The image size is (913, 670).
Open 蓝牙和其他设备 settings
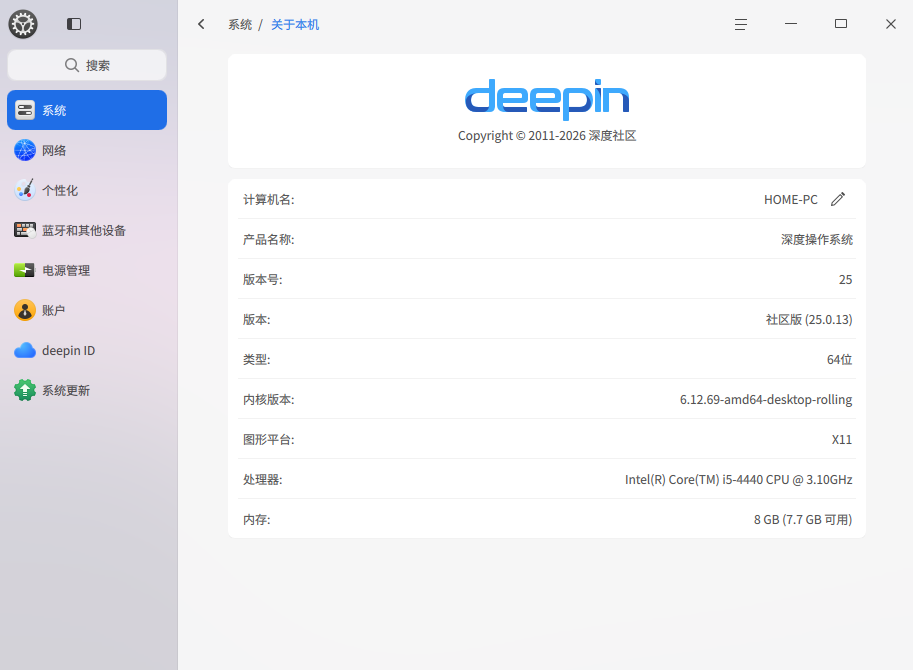[87, 231]
